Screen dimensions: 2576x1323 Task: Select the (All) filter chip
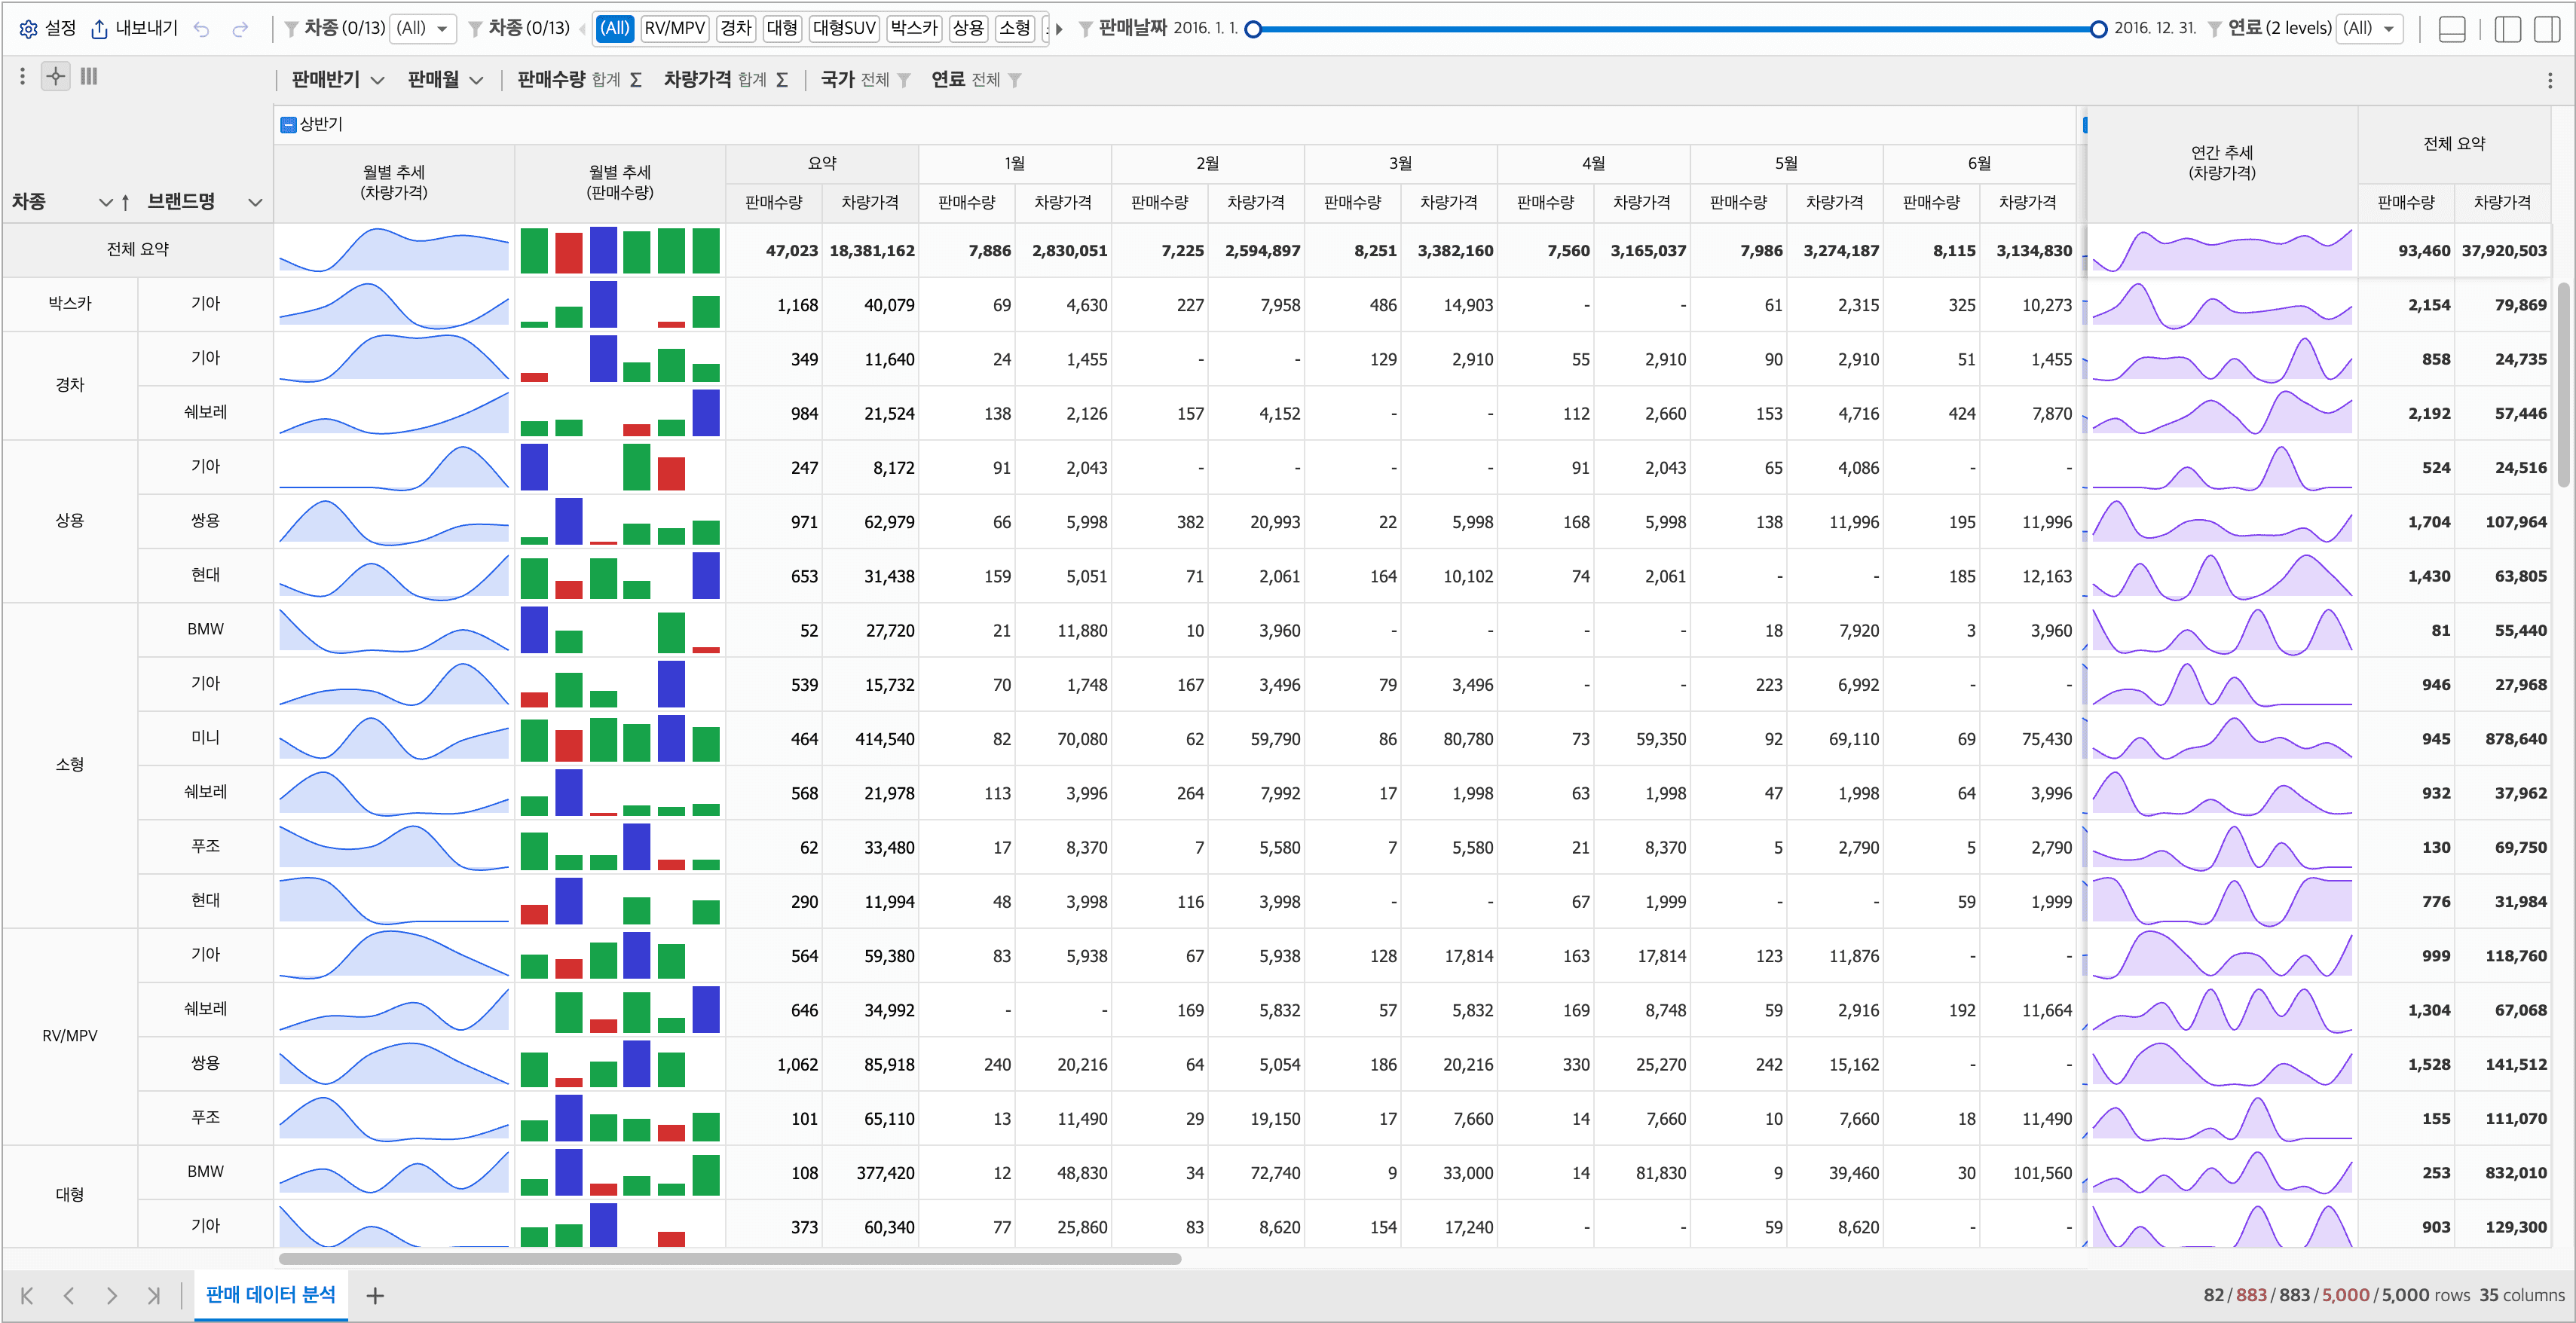614,28
